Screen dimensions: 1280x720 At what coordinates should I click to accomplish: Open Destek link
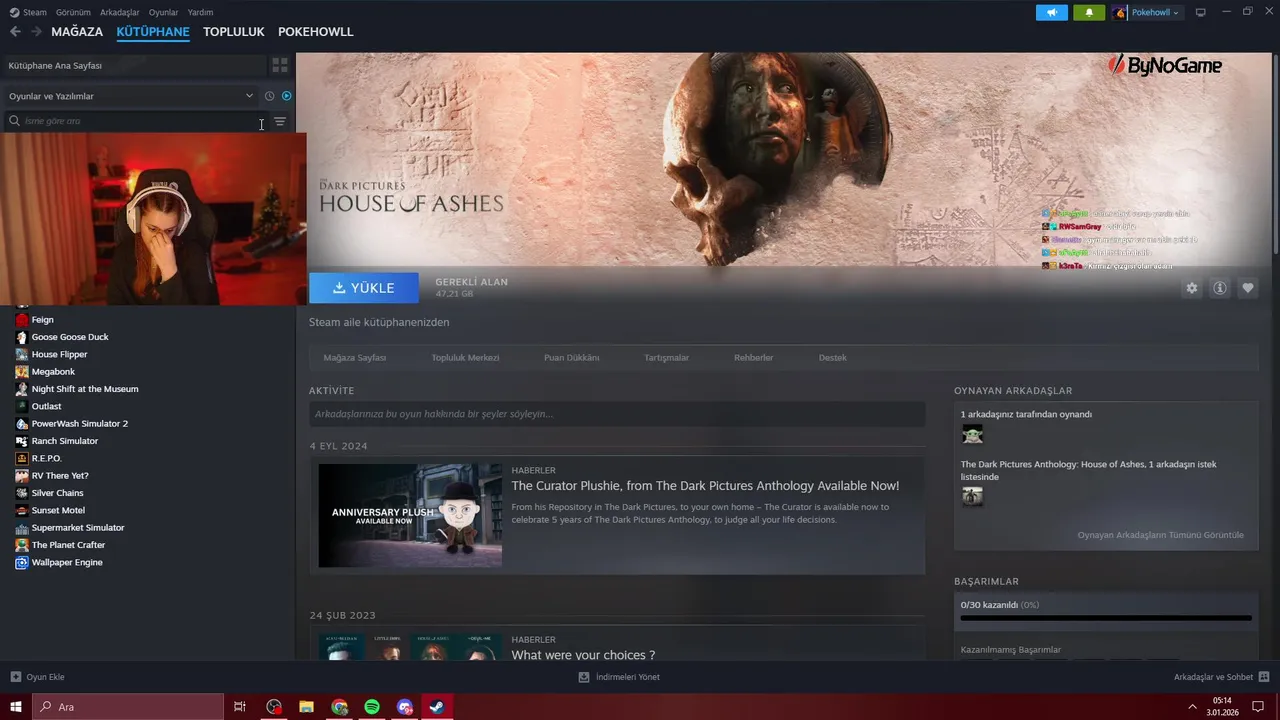833,357
